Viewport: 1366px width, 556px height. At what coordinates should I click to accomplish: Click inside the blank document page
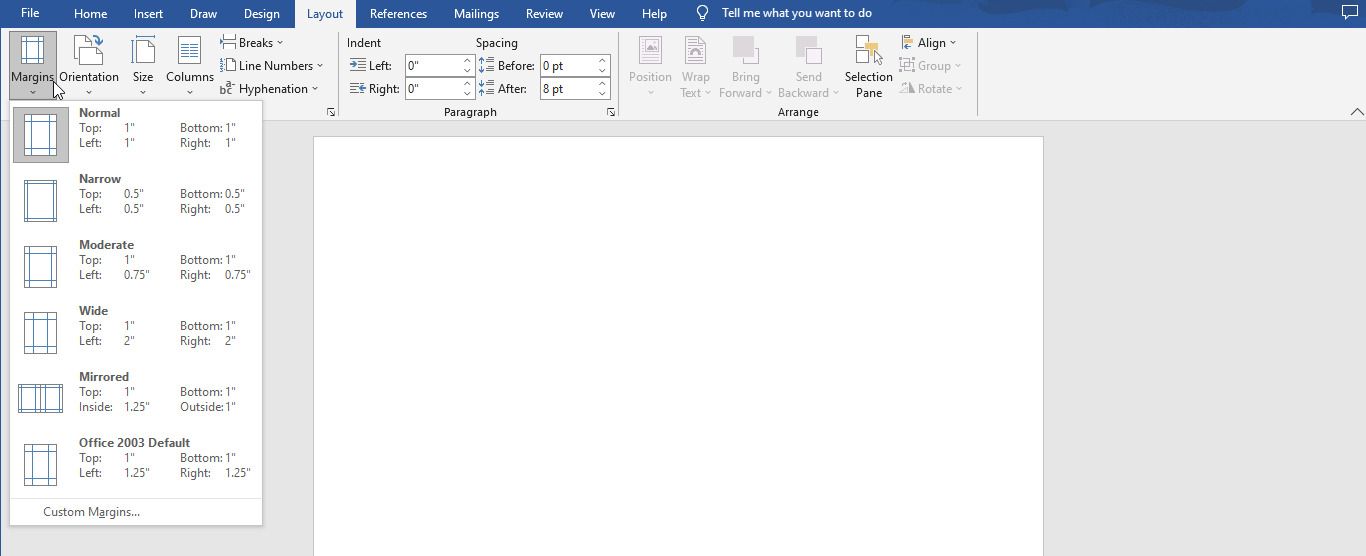point(678,346)
